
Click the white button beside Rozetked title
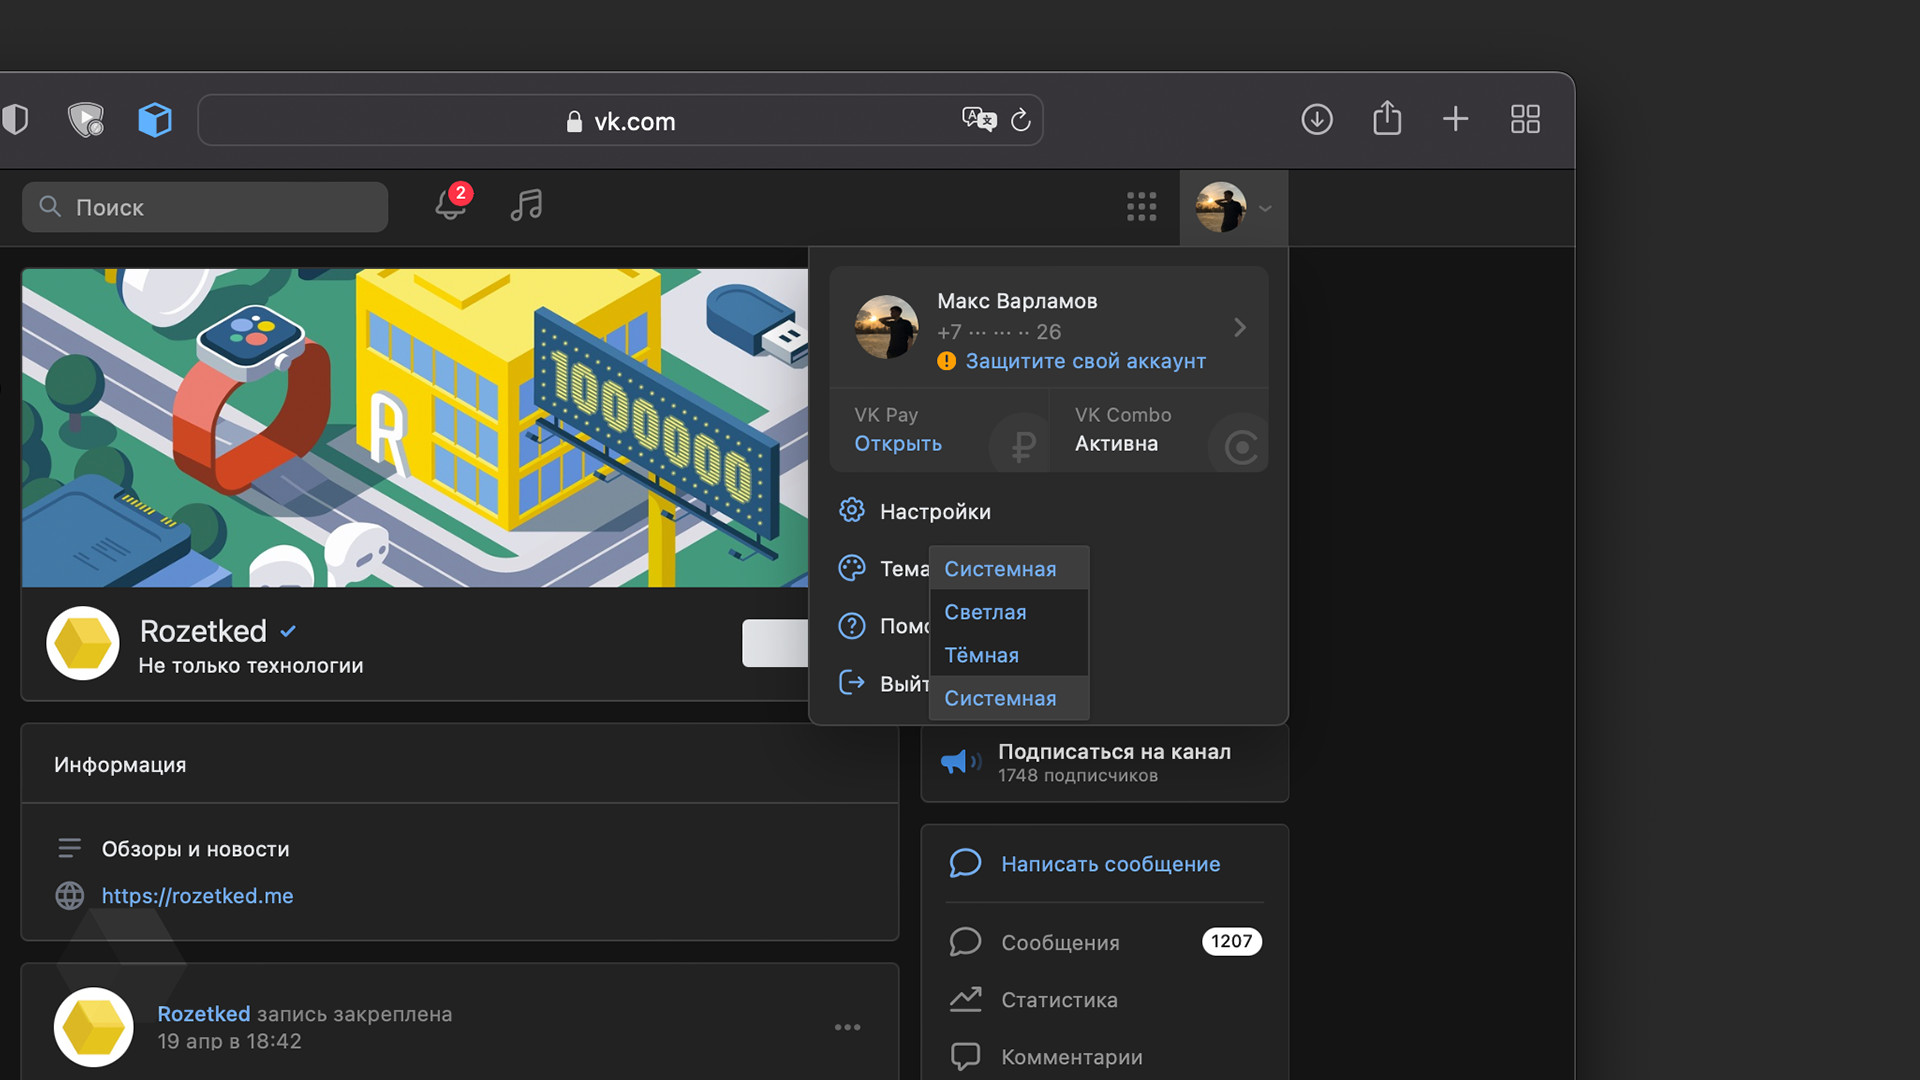(x=775, y=643)
